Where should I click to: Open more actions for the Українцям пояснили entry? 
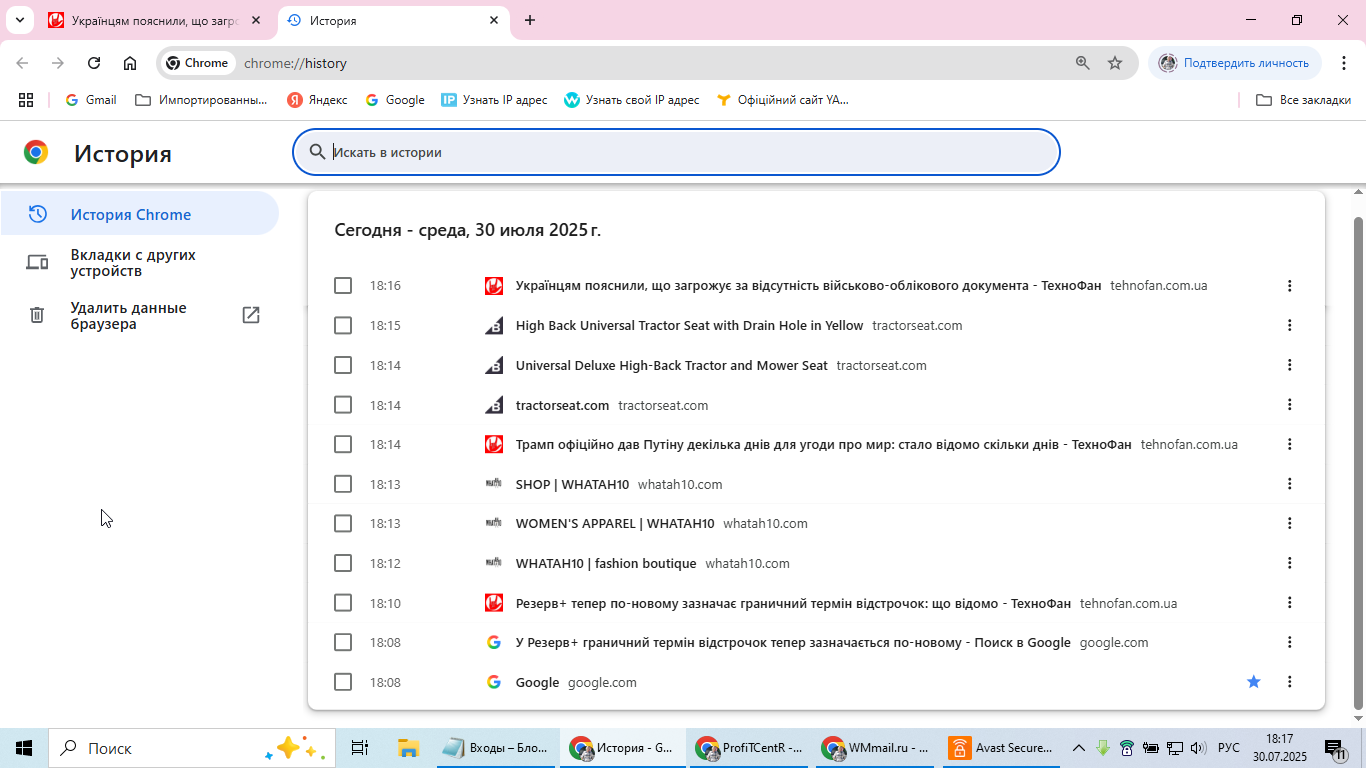pyautogui.click(x=1289, y=286)
